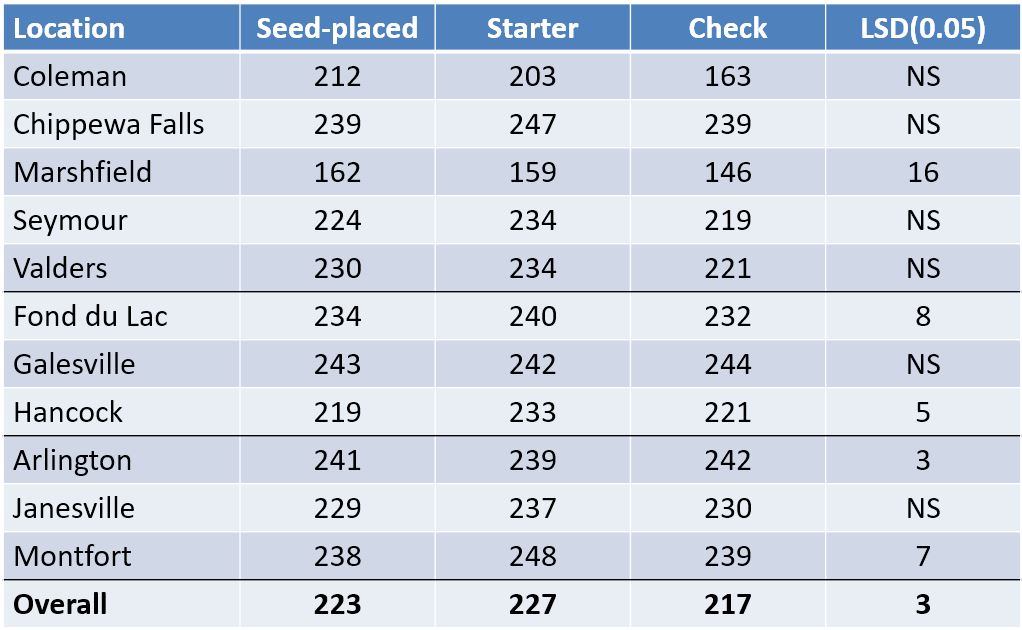Select the Seed-placed column header
Image resolution: width=1022 pixels, height=630 pixels.
[x=337, y=28]
